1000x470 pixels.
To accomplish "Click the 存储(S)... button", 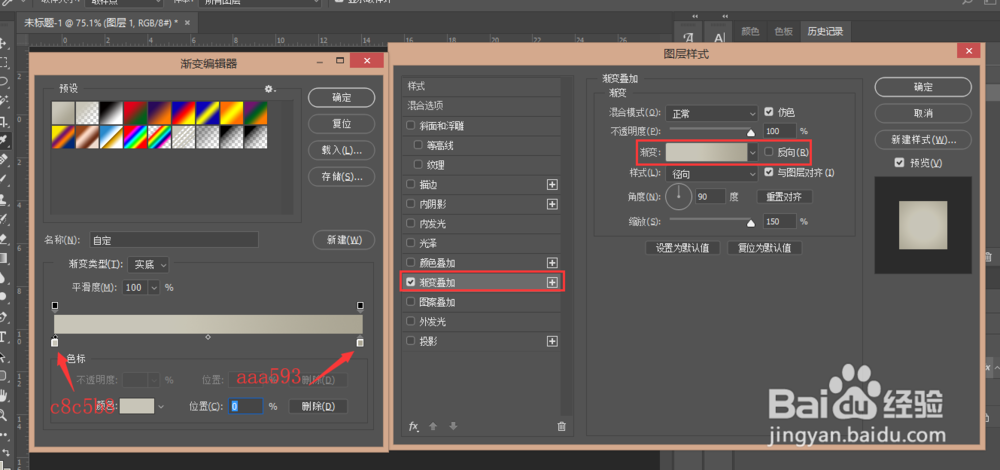I will click(341, 176).
